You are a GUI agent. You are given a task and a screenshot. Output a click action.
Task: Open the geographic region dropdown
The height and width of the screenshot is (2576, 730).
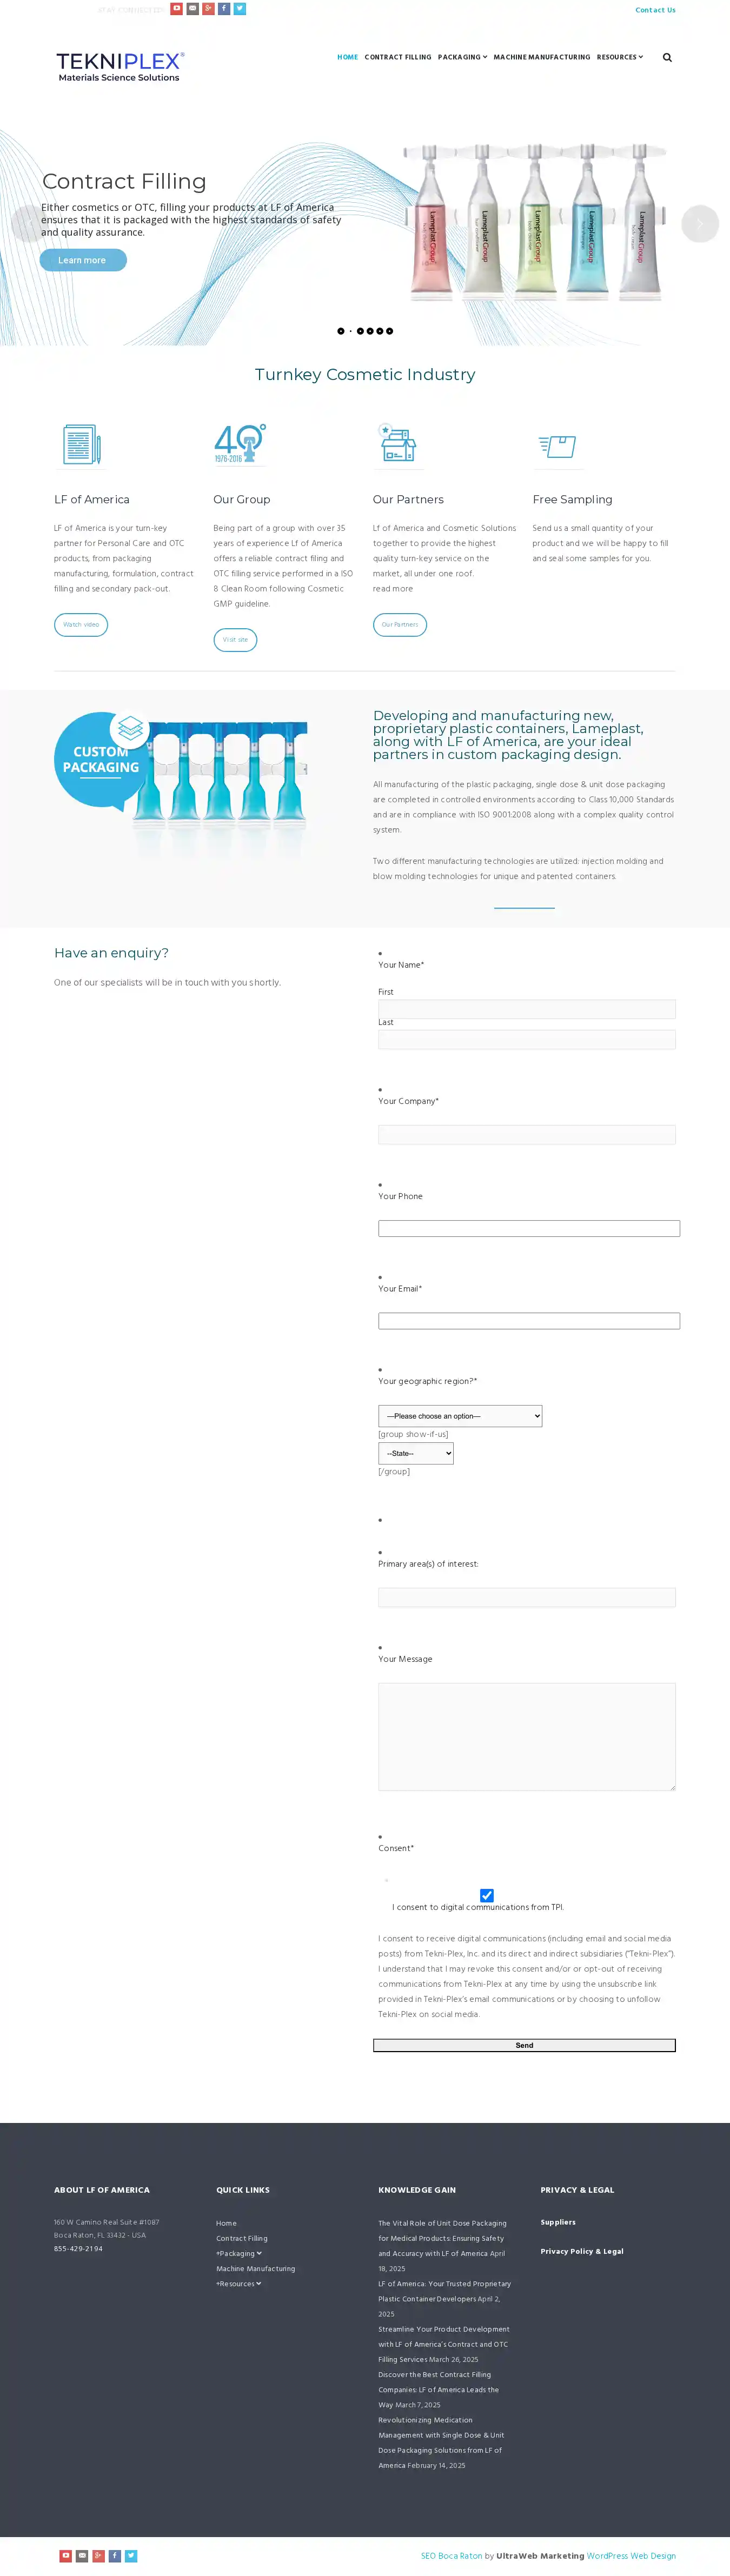coord(460,1416)
